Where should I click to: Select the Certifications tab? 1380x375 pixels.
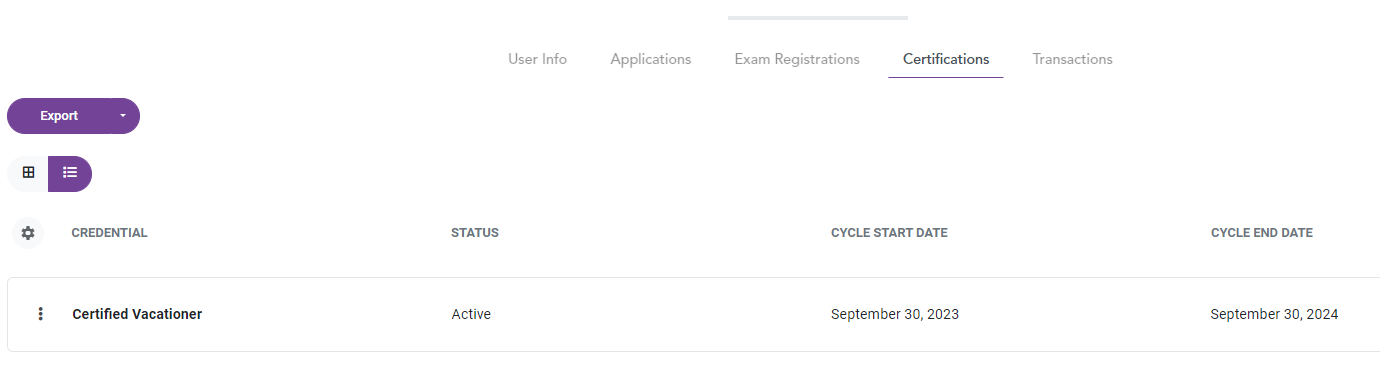click(946, 59)
